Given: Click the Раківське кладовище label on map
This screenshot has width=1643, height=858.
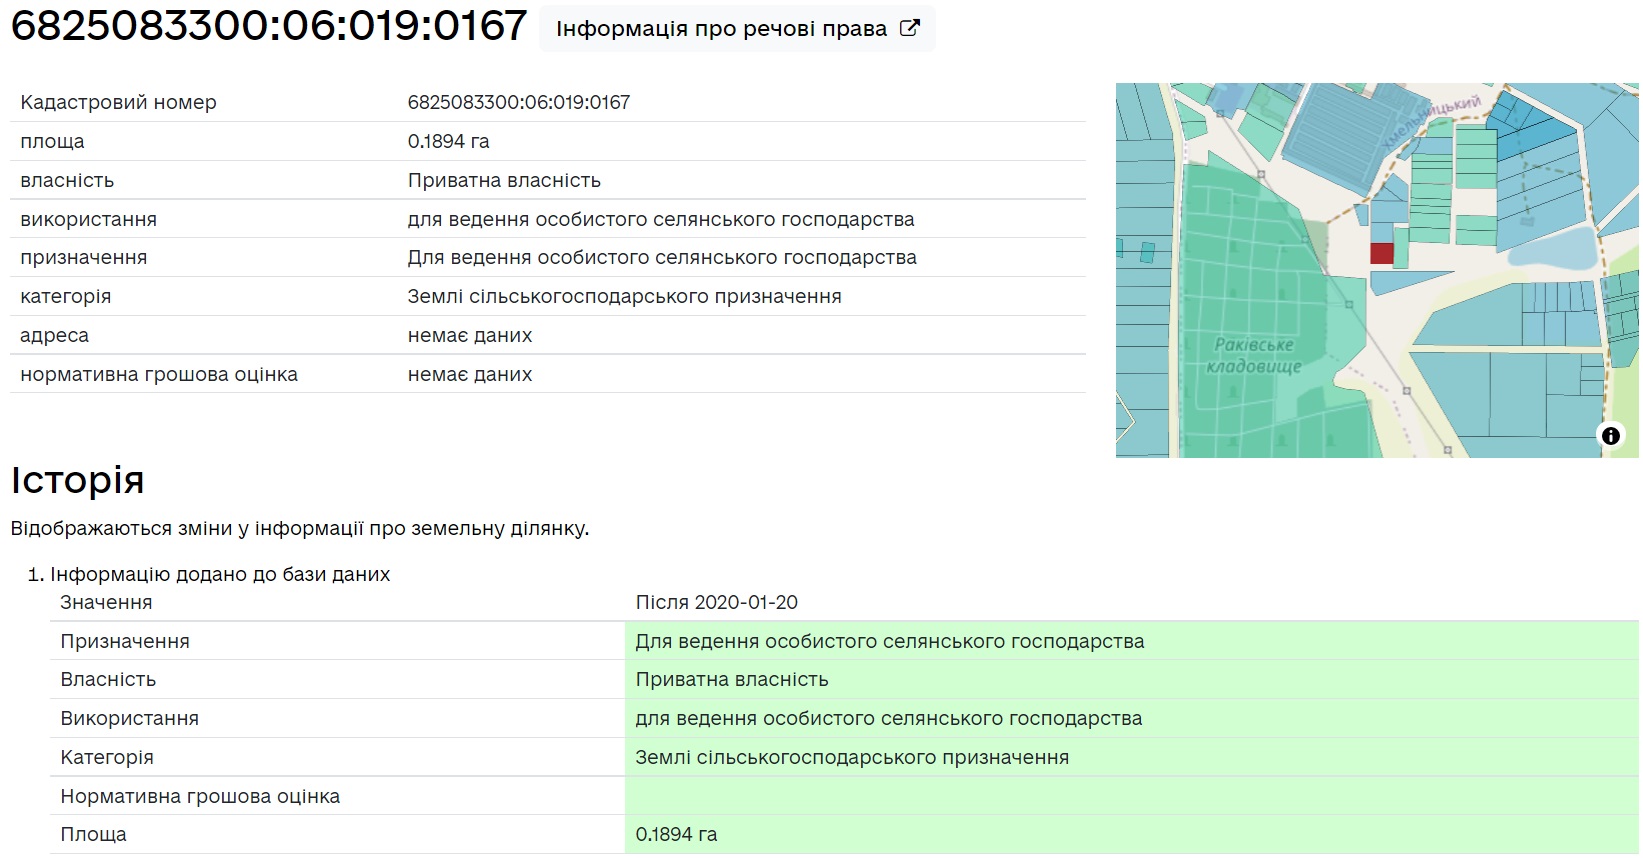Looking at the screenshot, I should point(1253,355).
